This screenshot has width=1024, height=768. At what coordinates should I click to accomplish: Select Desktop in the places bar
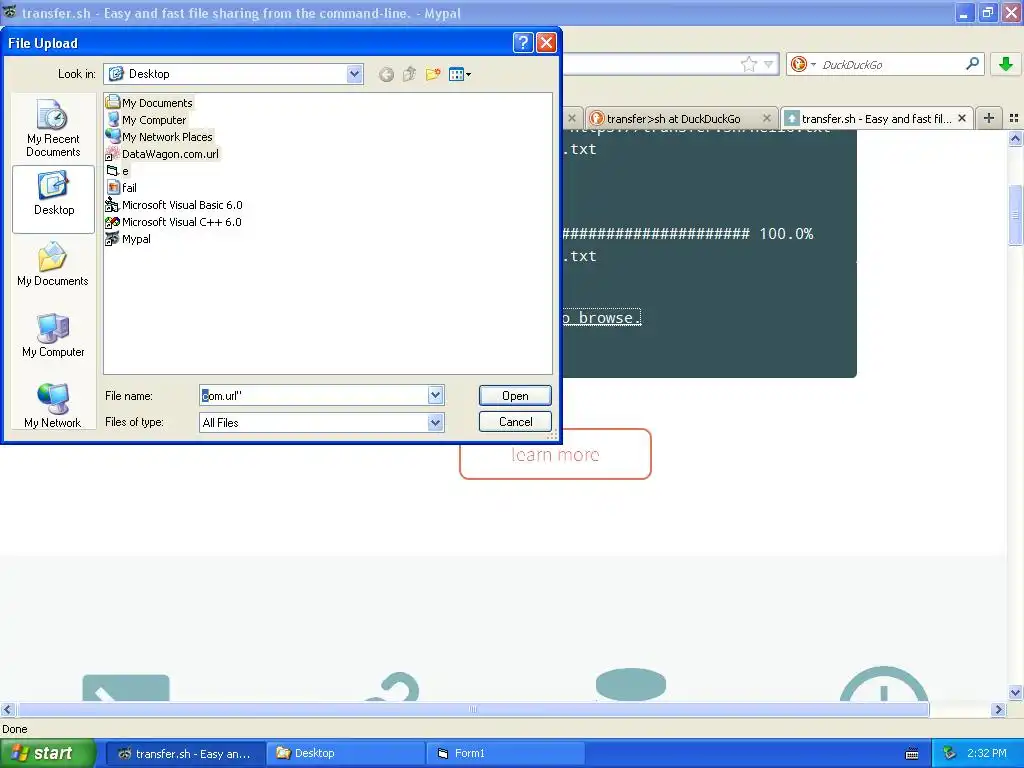tap(54, 199)
